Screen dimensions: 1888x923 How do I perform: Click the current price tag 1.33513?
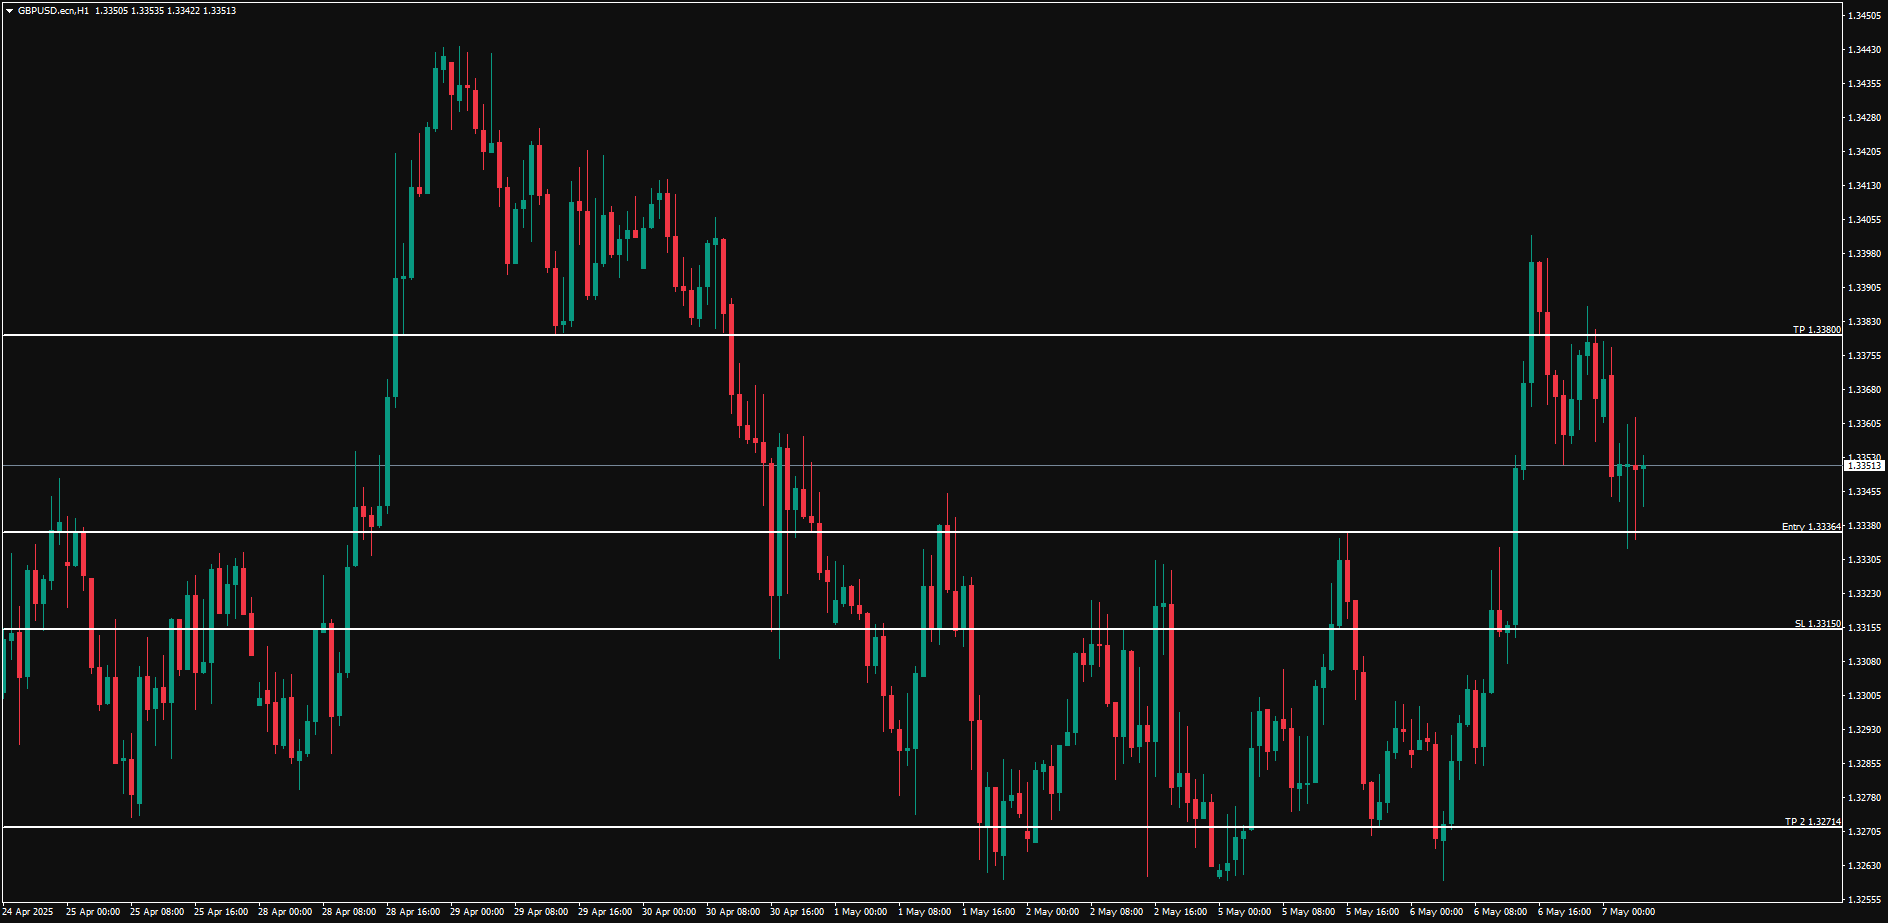pyautogui.click(x=1864, y=466)
